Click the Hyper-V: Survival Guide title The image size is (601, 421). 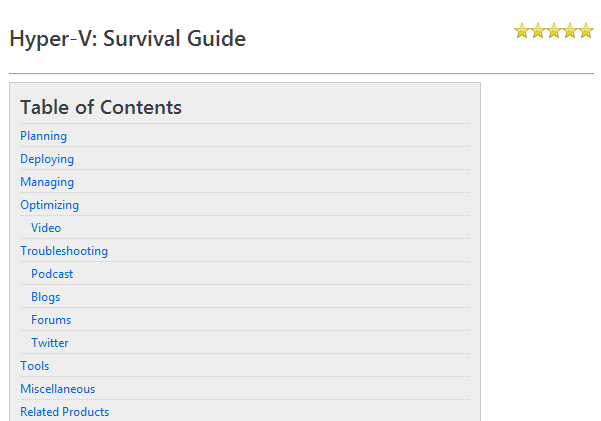127,39
